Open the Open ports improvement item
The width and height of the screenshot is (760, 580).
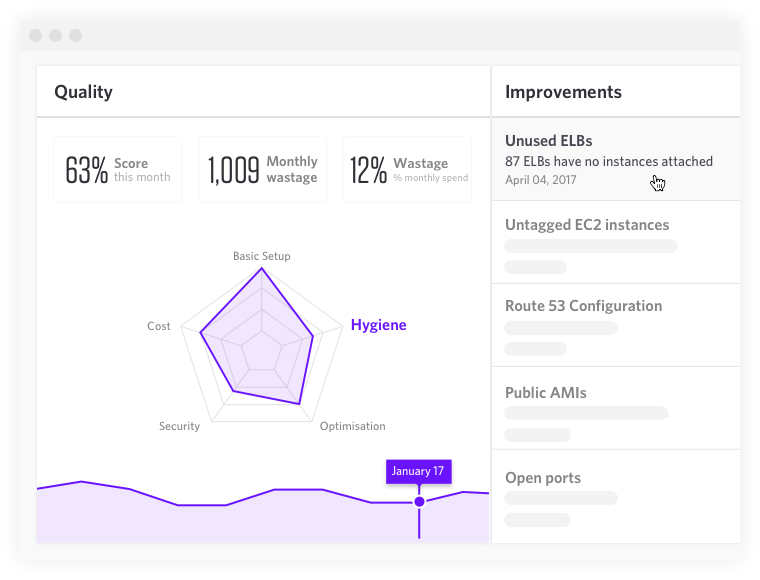pyautogui.click(x=616, y=496)
